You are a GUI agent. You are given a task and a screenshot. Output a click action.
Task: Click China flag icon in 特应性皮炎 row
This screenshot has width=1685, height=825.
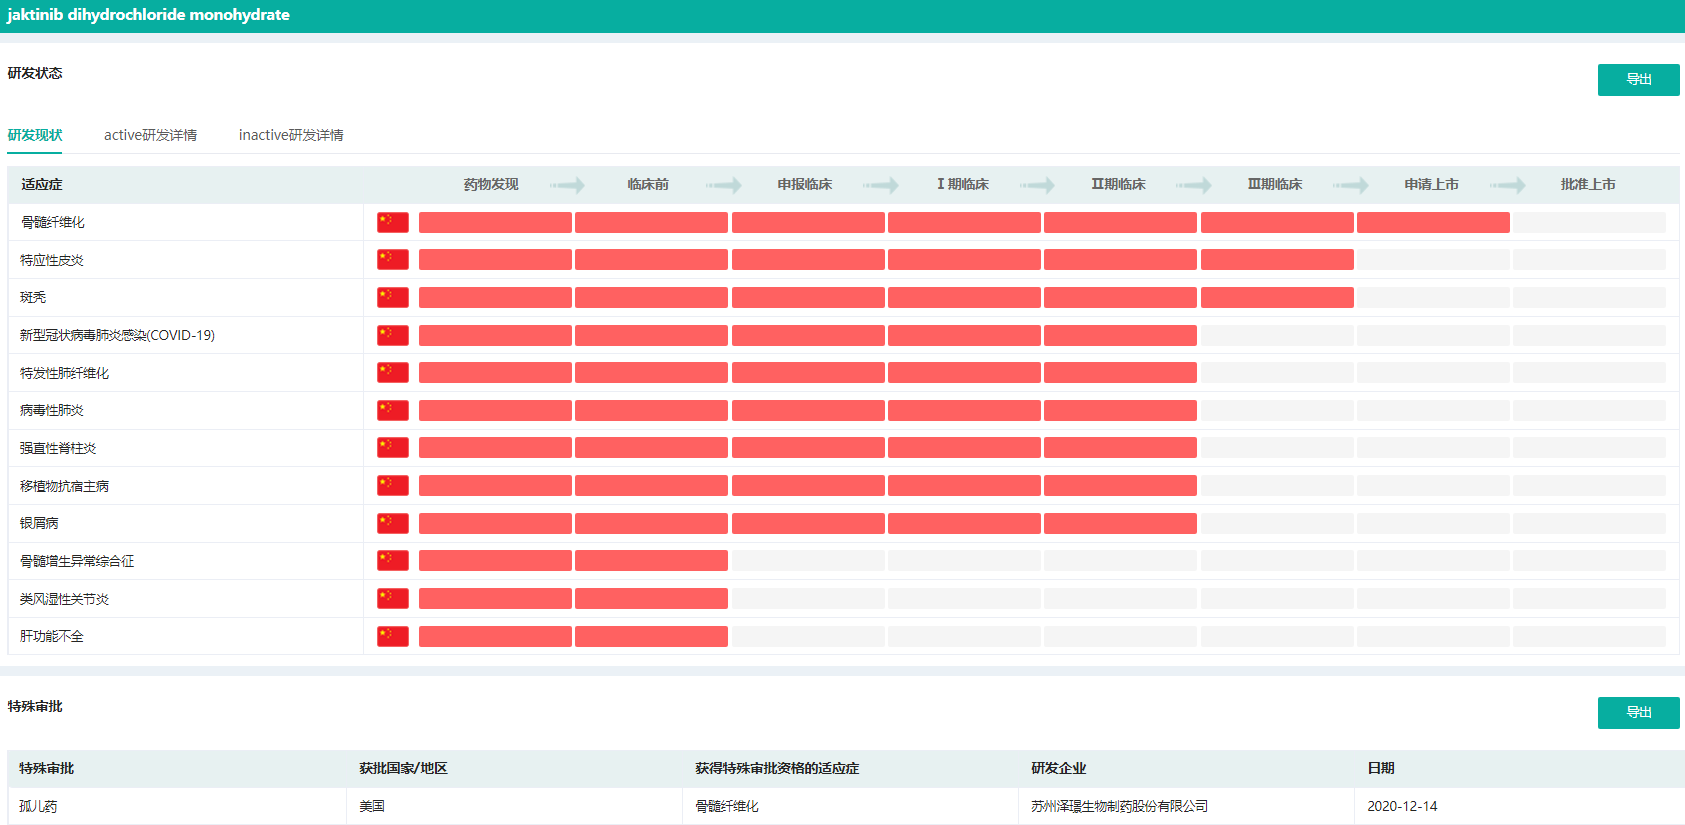[x=392, y=260]
